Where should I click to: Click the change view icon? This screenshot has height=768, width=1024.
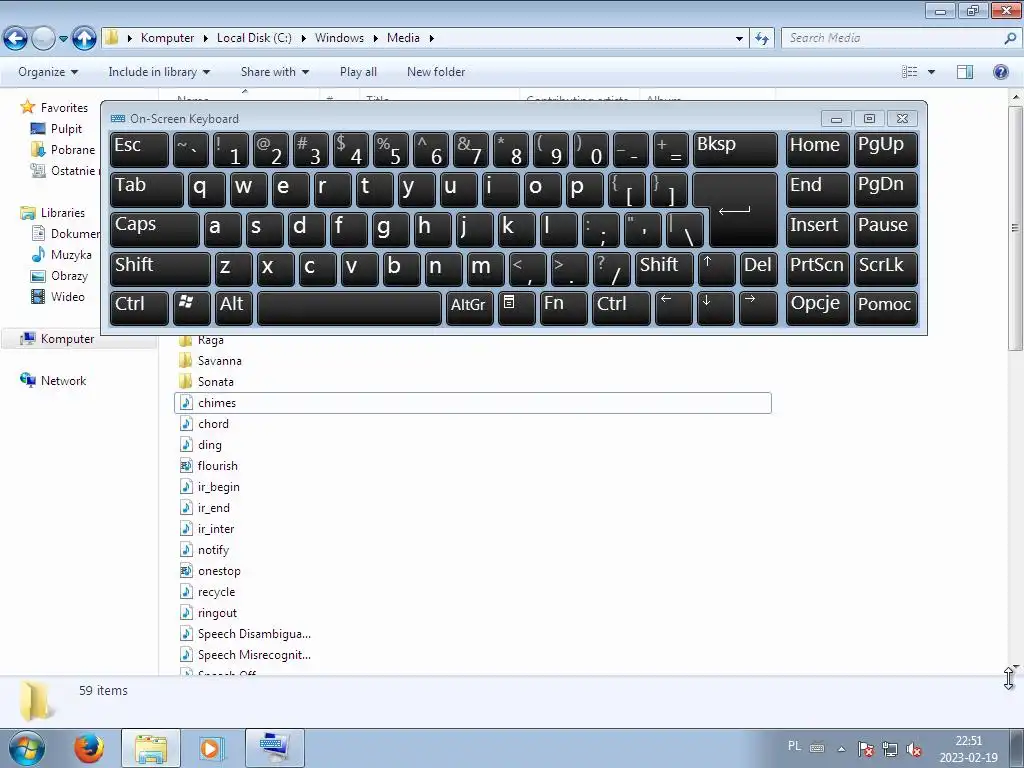pyautogui.click(x=910, y=72)
